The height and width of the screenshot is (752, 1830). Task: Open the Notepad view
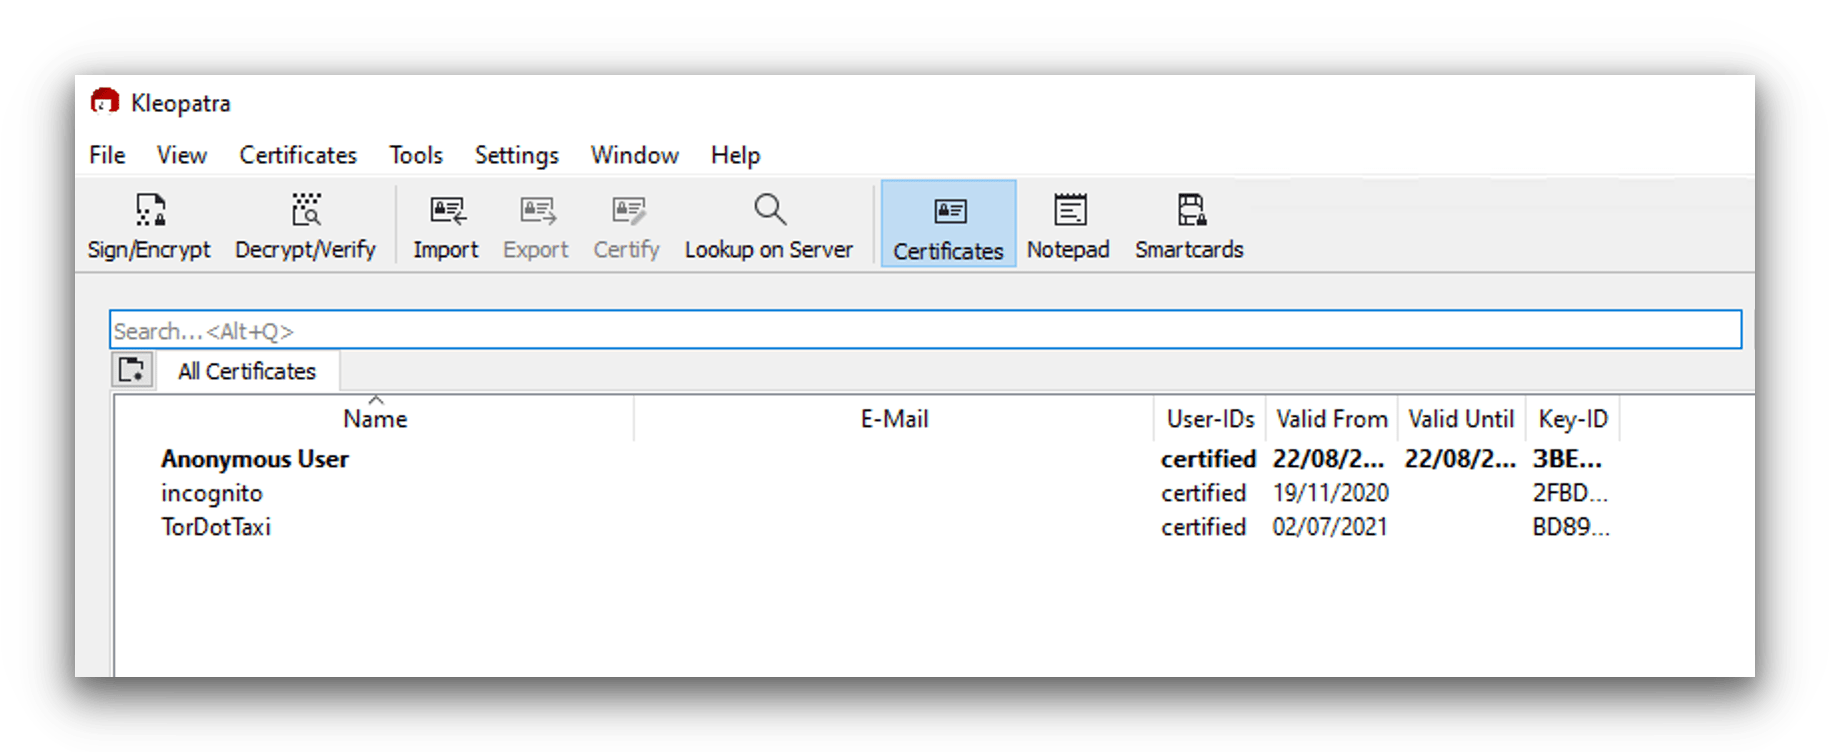[x=1068, y=226]
